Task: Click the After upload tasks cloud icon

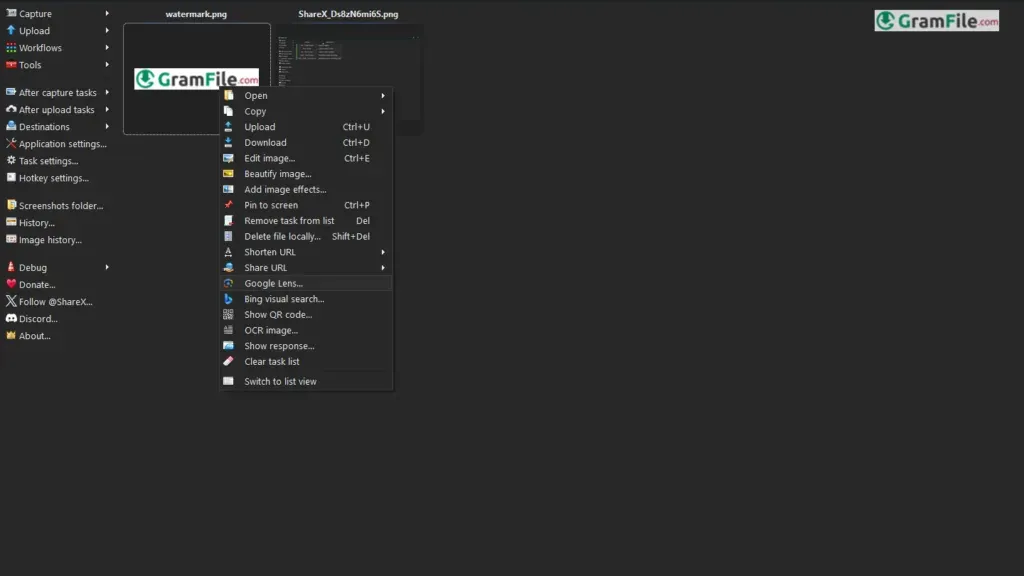Action: pos(11,109)
